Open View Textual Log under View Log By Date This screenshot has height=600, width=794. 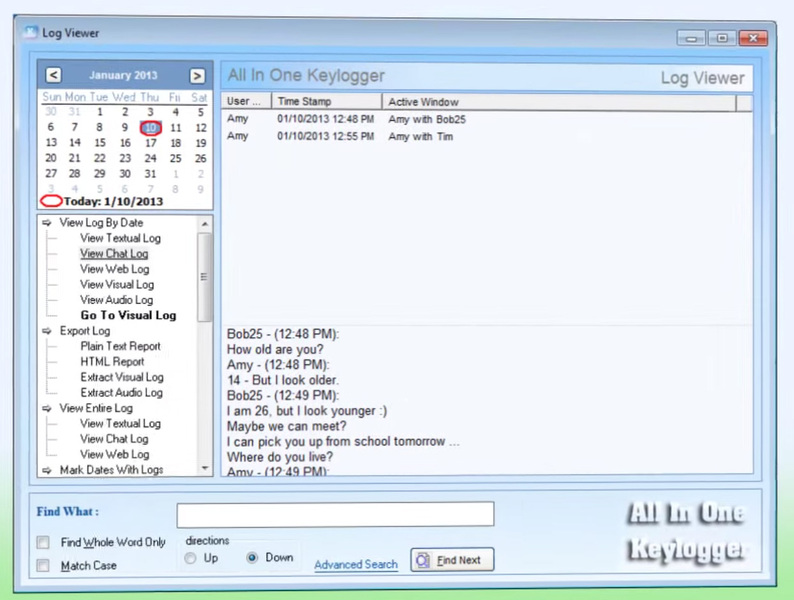click(121, 238)
